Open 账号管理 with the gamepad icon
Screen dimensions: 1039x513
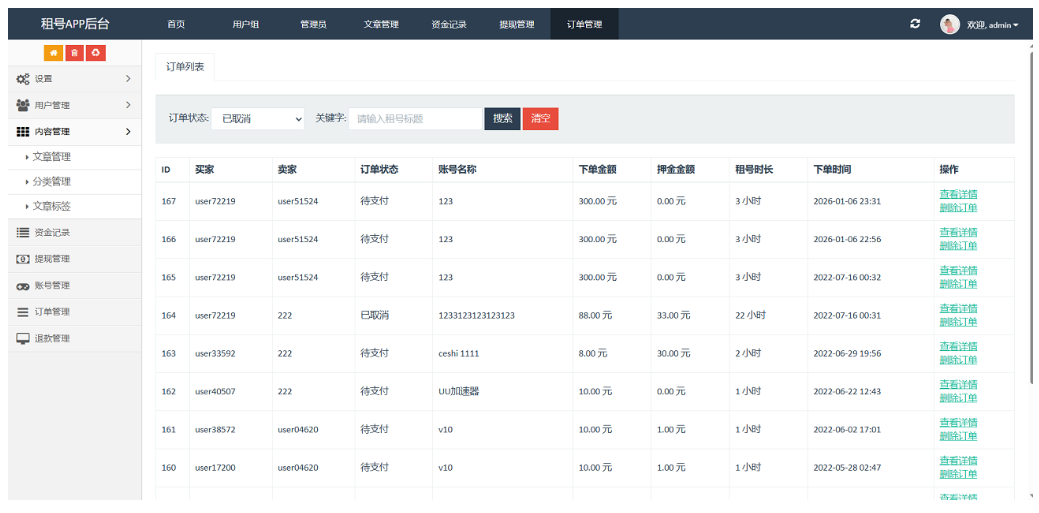51,285
